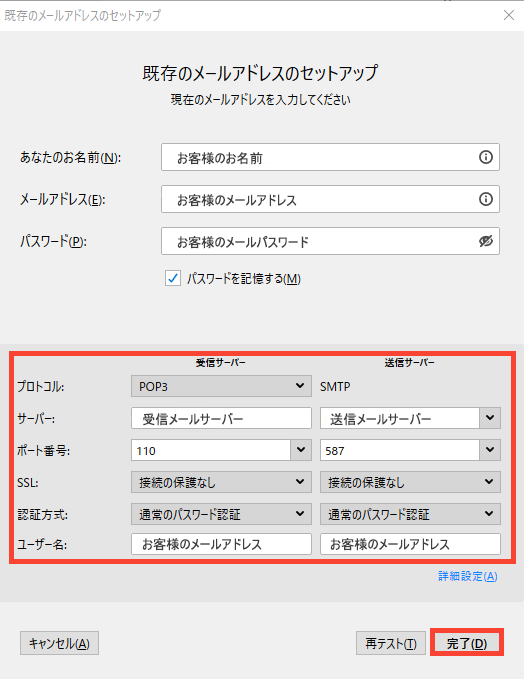Screen dimensions: 524x679
Task: Open the outgoing server name dropdown arrow
Action: pyautogui.click(x=490, y=418)
